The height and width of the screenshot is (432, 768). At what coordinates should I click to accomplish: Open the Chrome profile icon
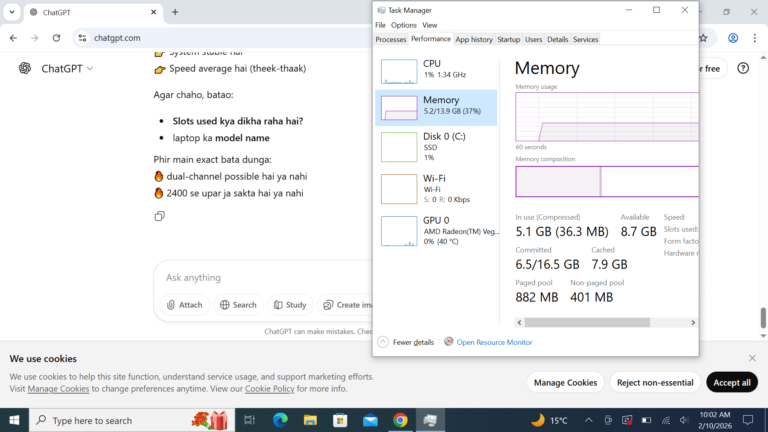click(x=733, y=38)
